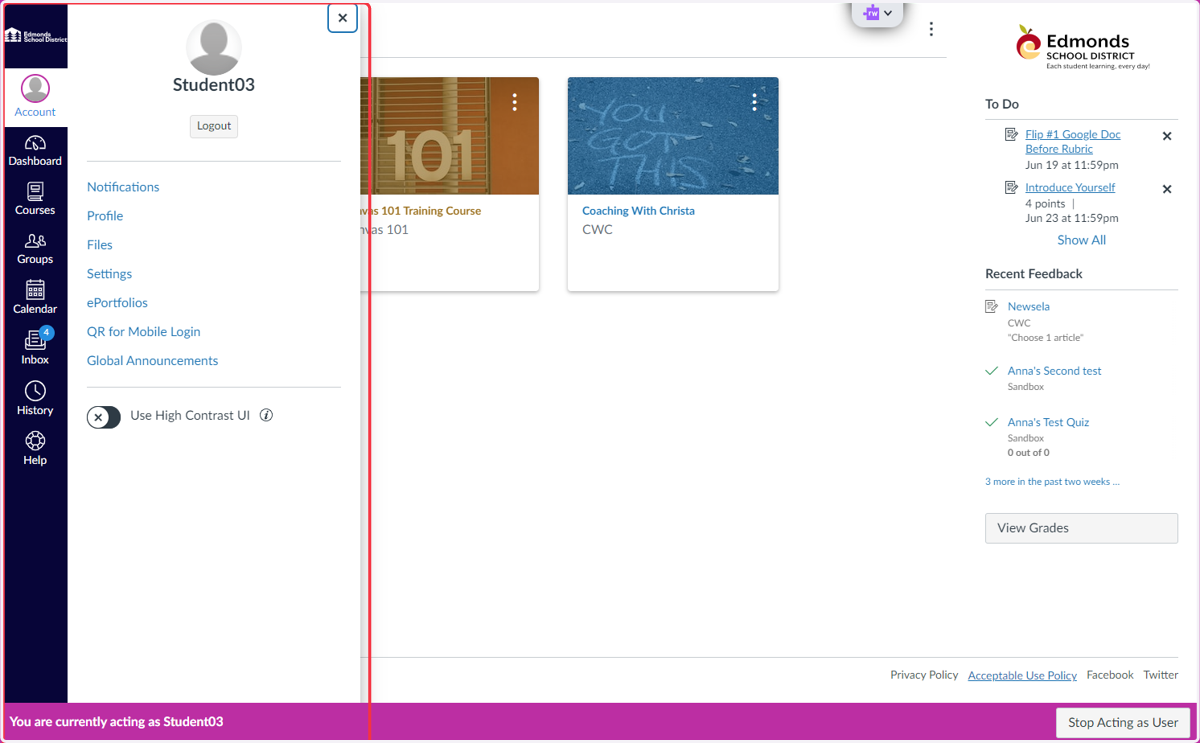Go to Dashboard in global navigation
Image resolution: width=1200 pixels, height=743 pixels.
pos(35,151)
